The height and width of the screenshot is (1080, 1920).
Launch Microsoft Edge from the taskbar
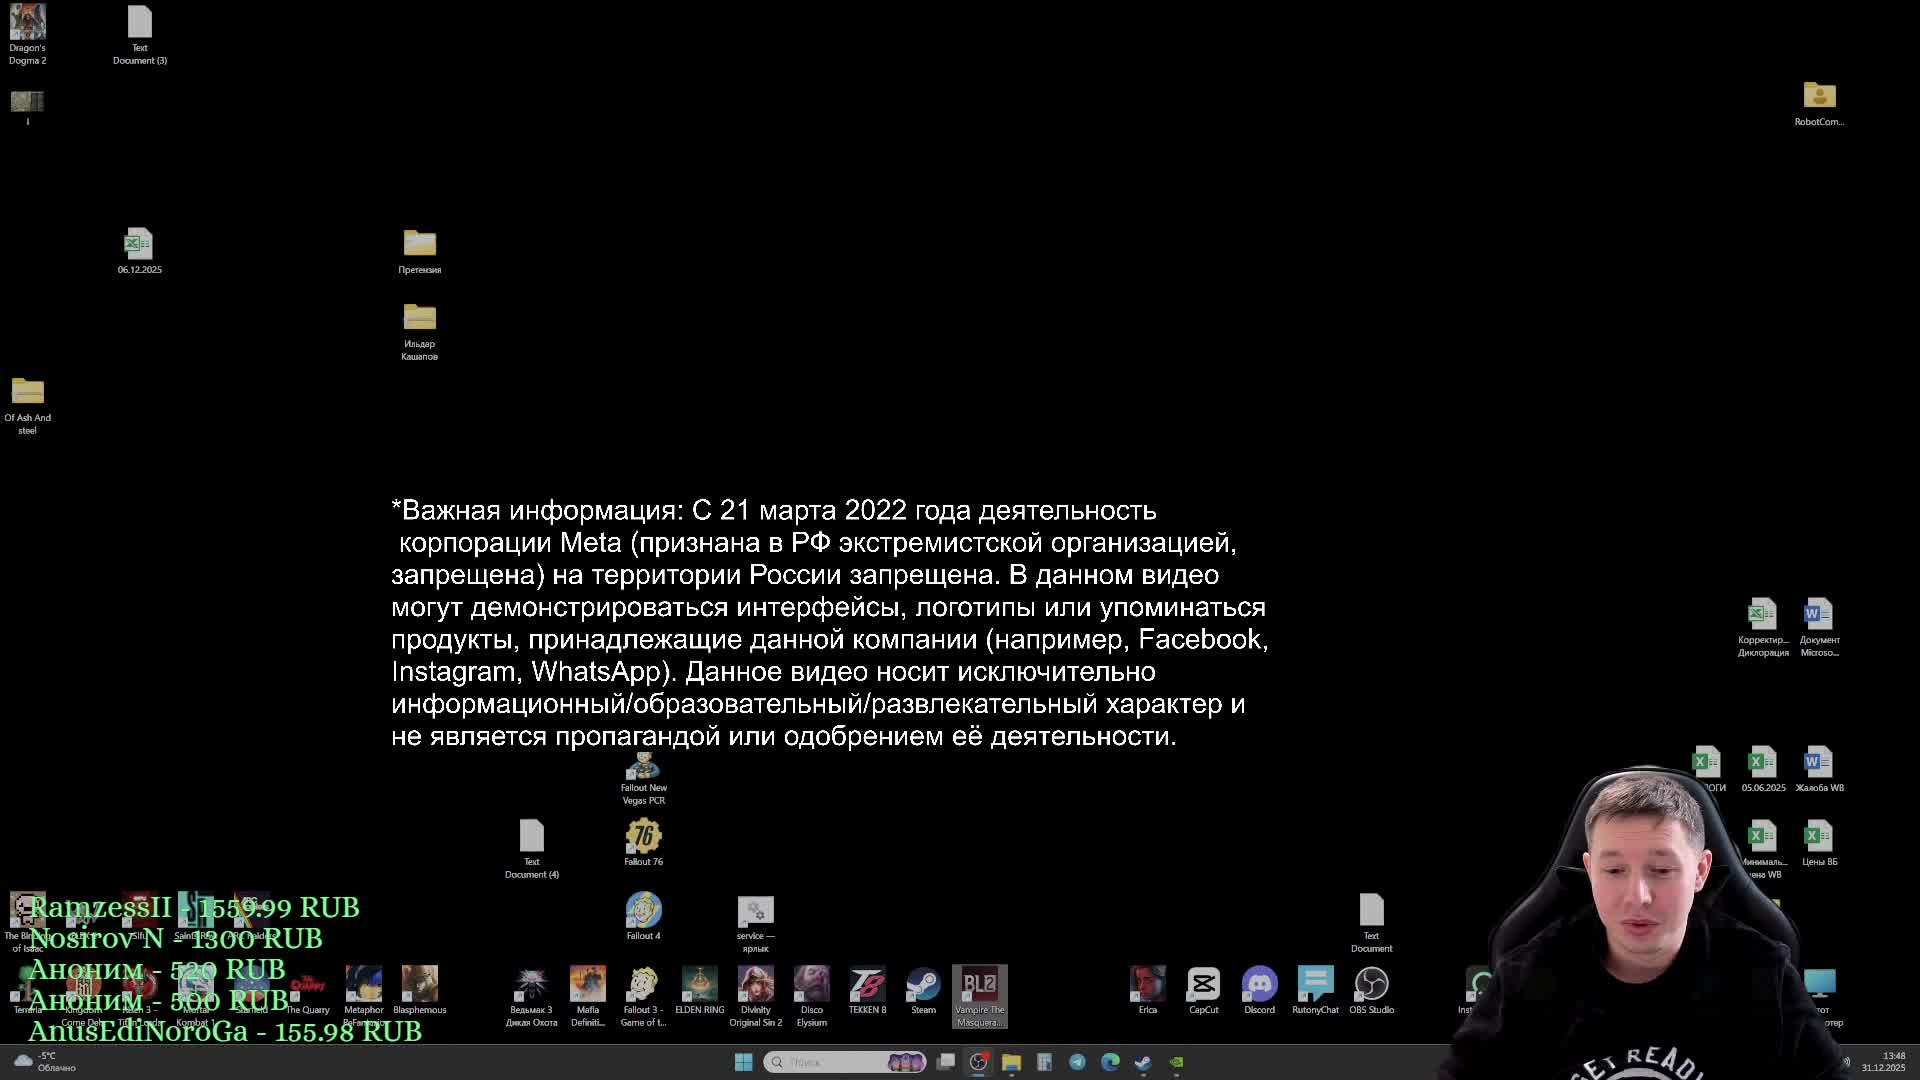(1109, 1062)
